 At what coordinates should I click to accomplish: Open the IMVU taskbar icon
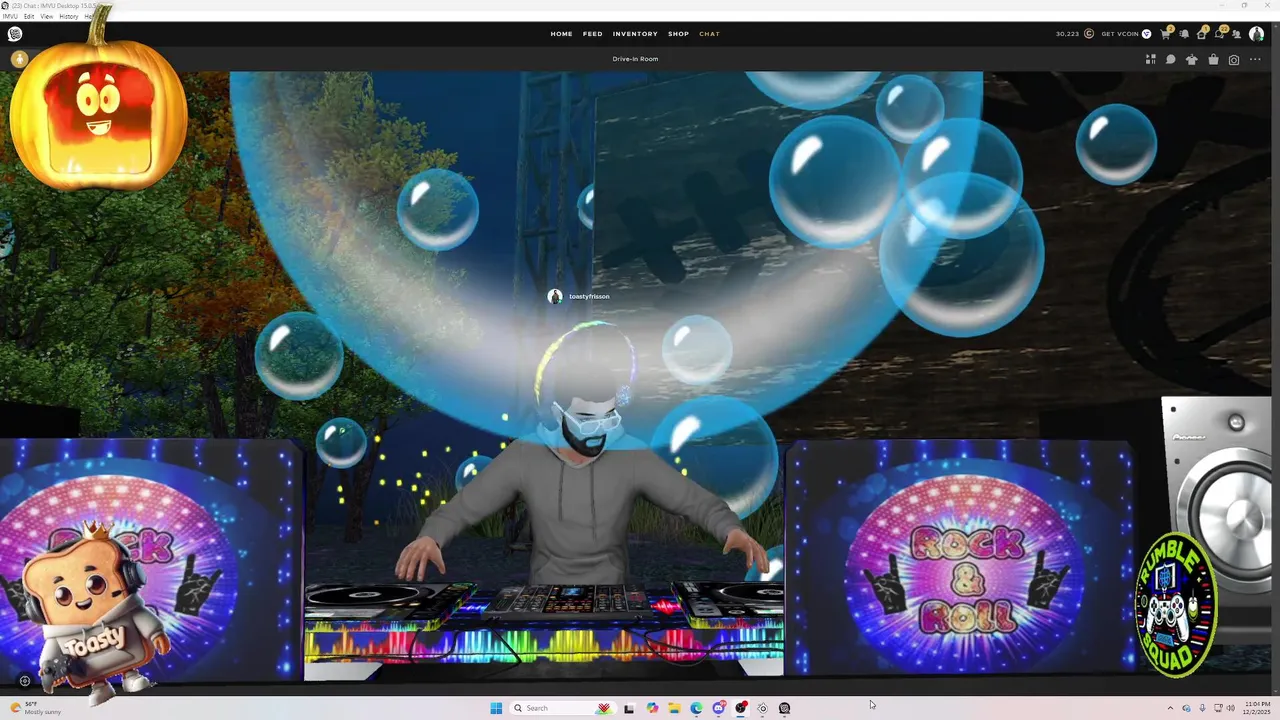tap(784, 708)
